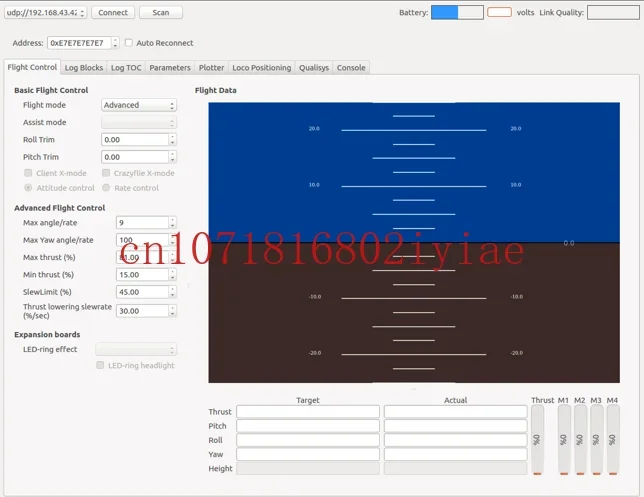644x497 pixels.
Task: Click the Thrust lowering slewrate field
Action: coord(142,311)
